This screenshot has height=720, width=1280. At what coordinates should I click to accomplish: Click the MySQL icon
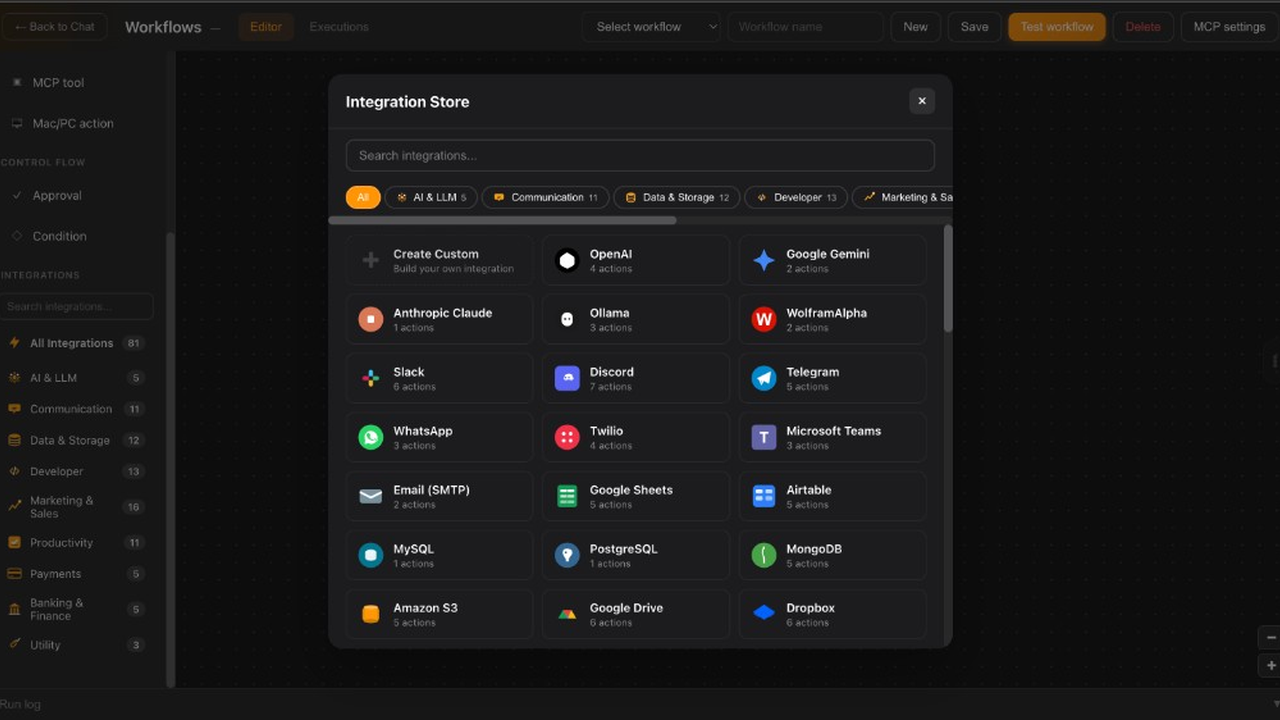point(371,556)
